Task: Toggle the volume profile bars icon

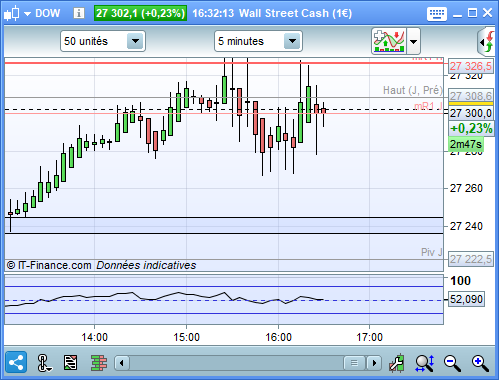Action: coord(99,363)
